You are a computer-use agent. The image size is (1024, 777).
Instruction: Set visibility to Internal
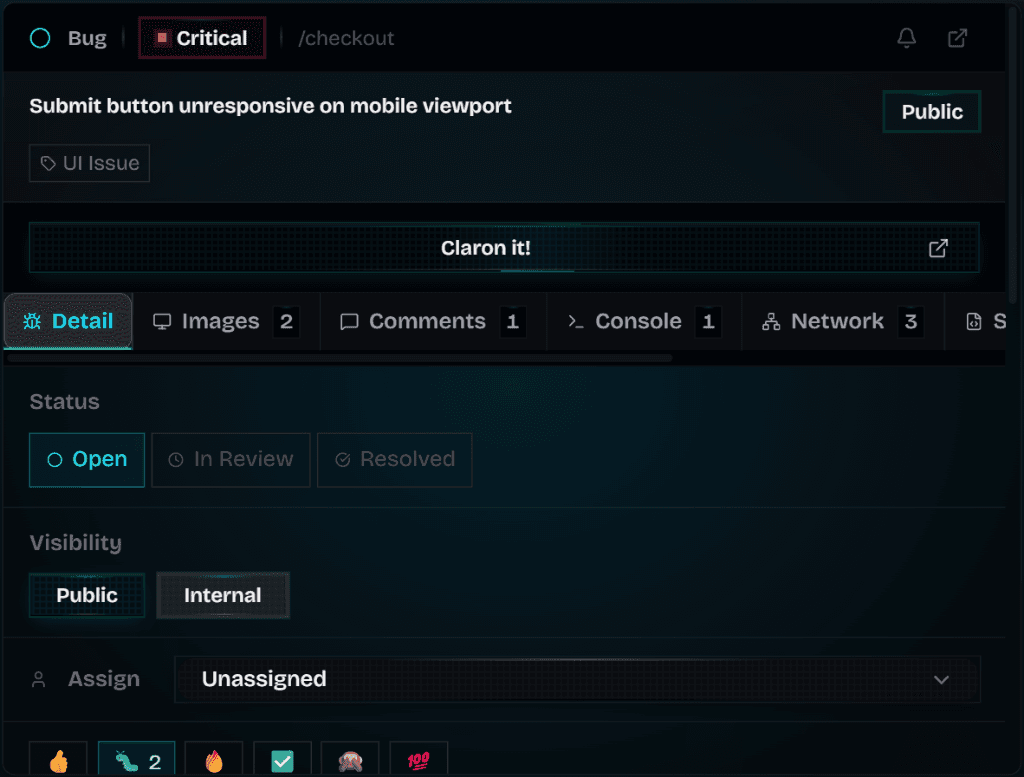(x=223, y=595)
